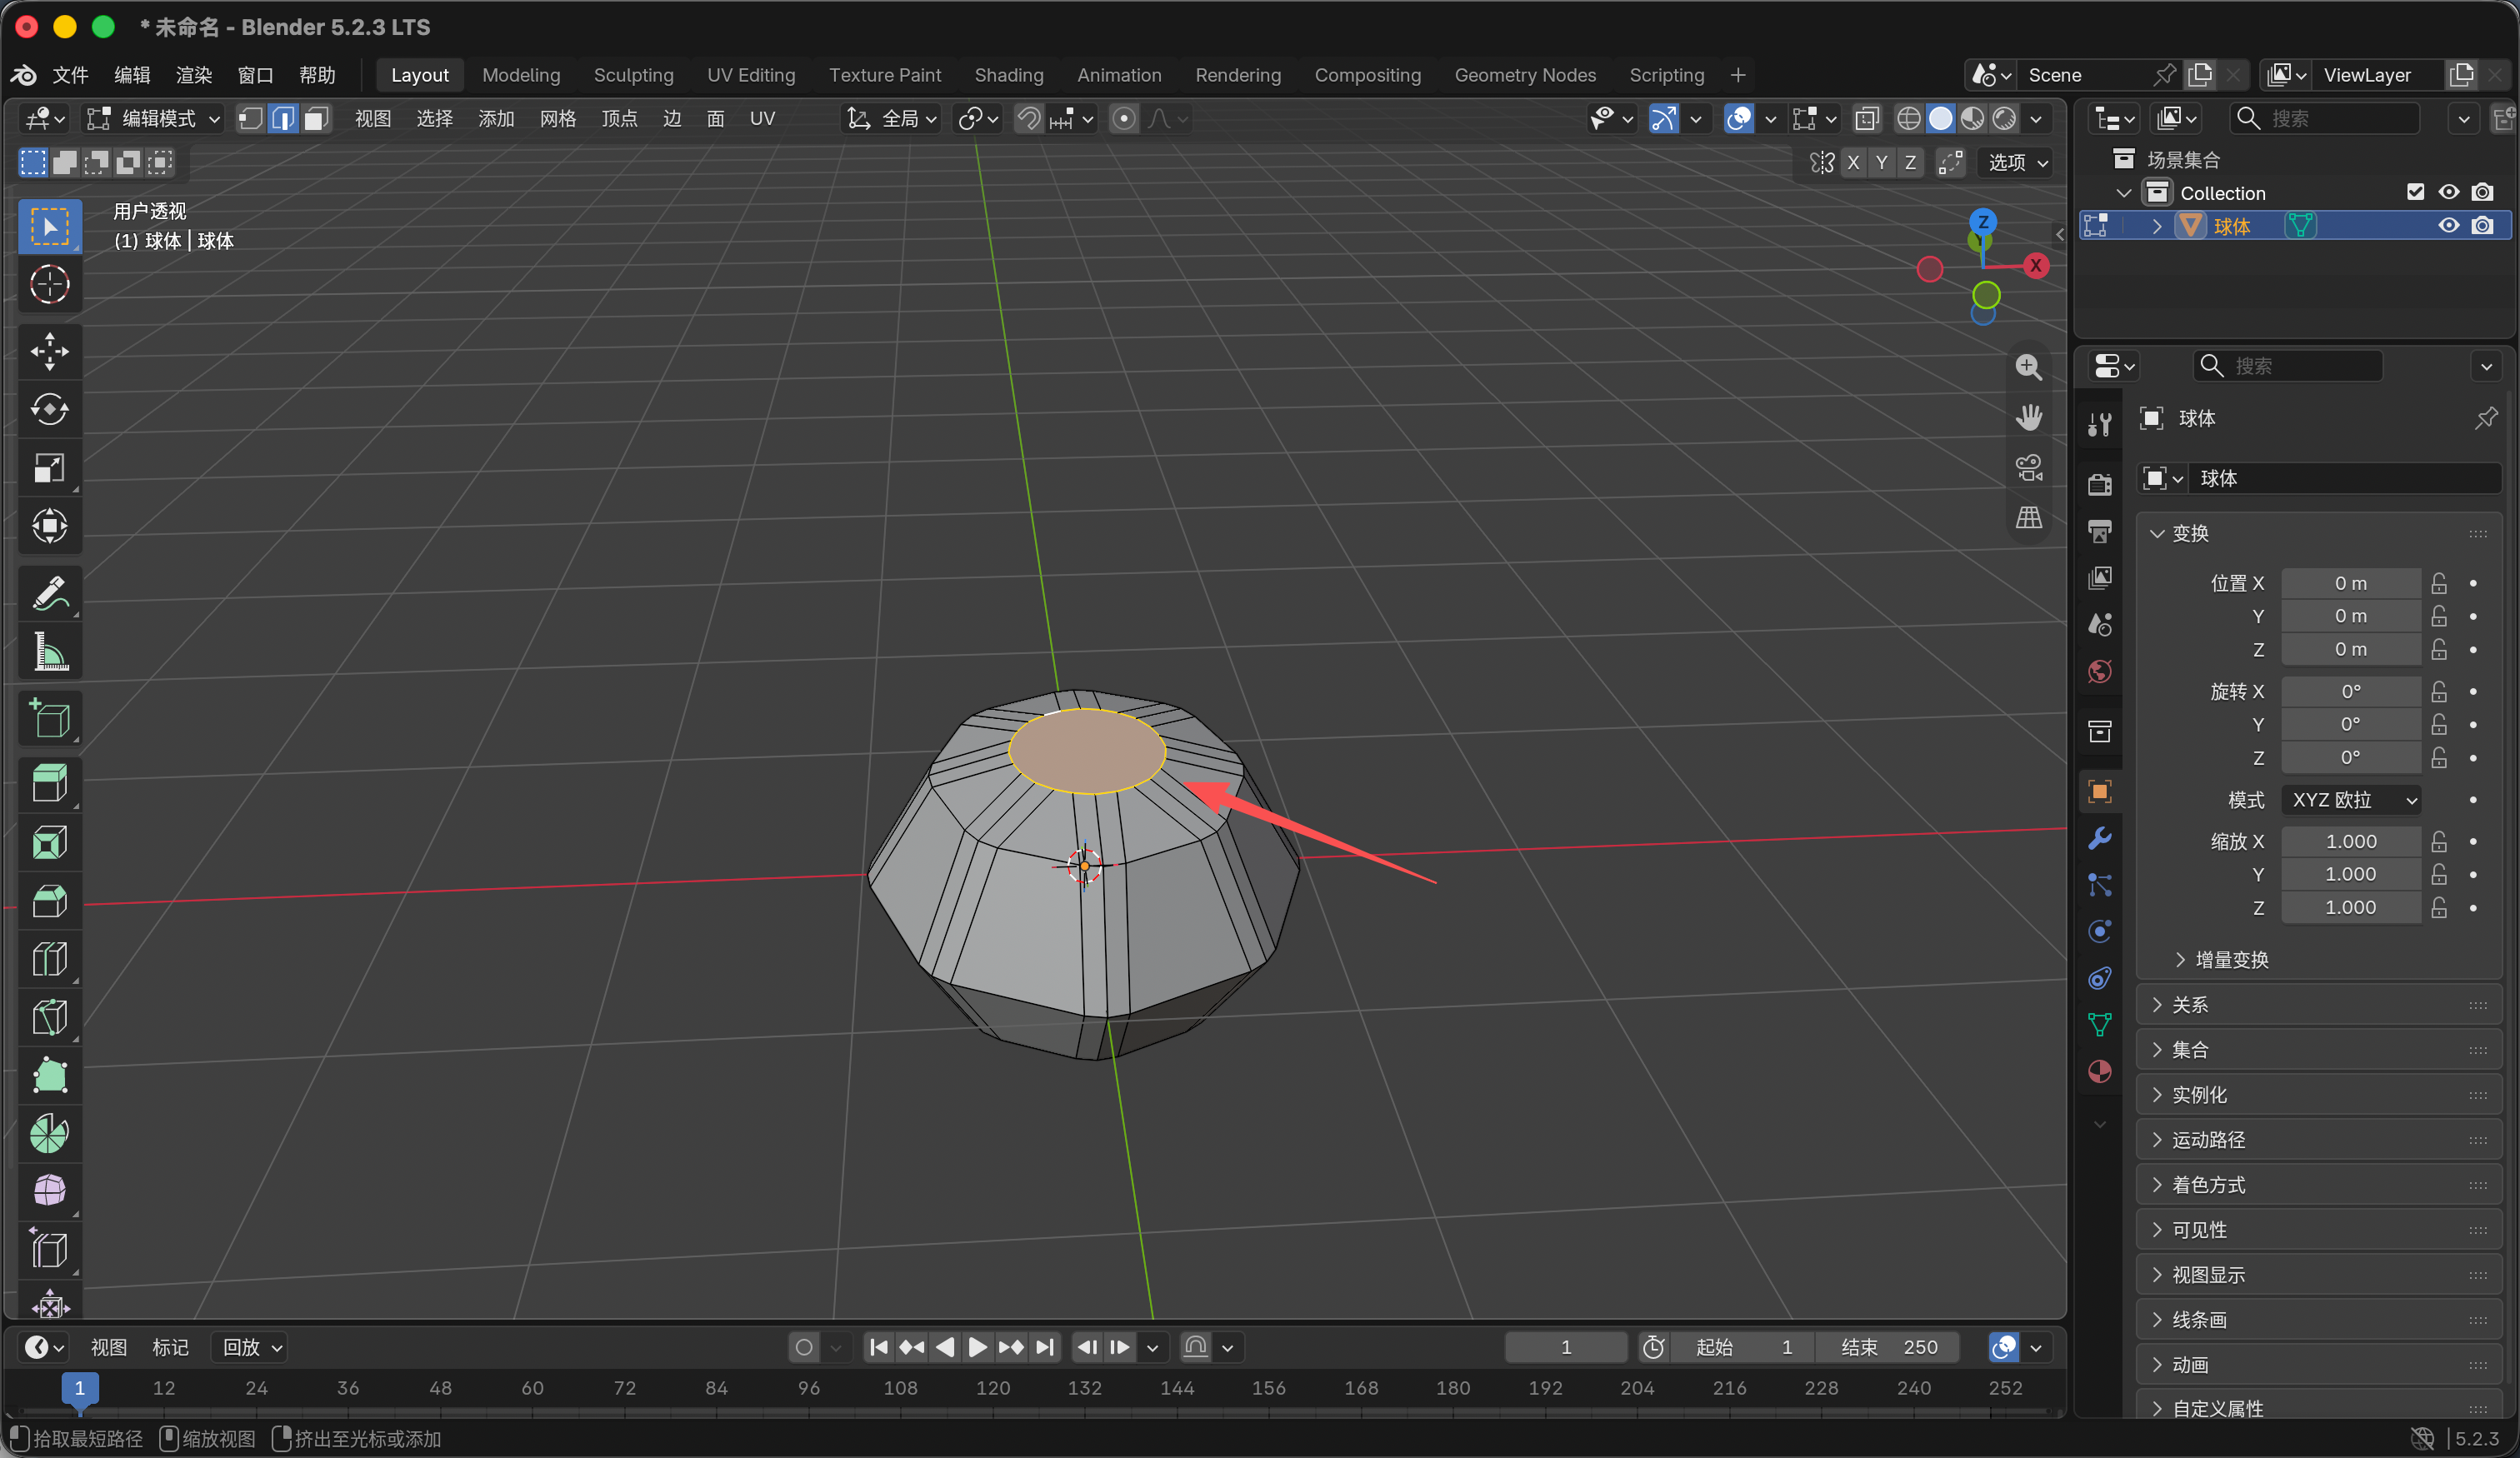Switch to face select mode
2520x1458 pixels.
tap(316, 119)
